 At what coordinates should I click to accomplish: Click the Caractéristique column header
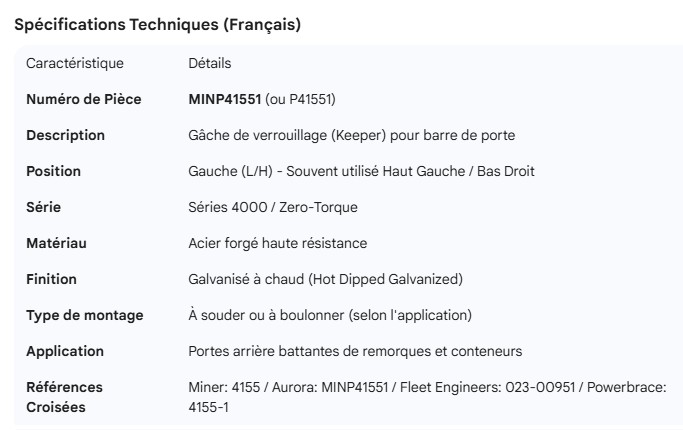[75, 63]
